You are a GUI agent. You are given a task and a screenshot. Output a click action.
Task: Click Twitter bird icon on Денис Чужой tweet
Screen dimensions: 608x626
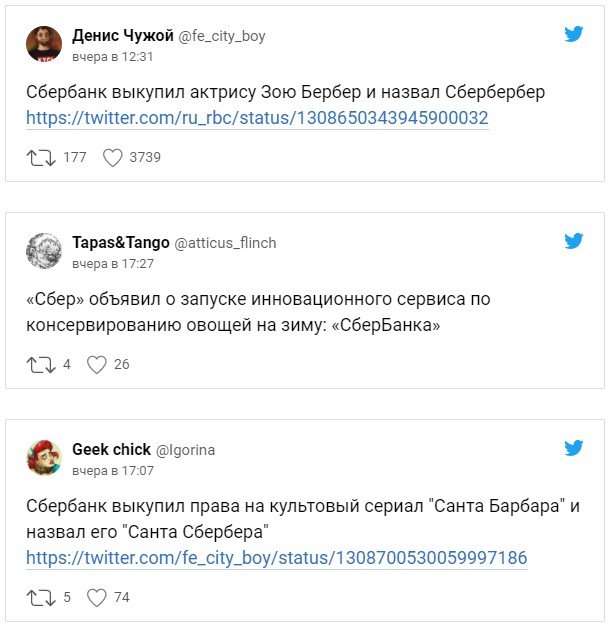coord(573,34)
